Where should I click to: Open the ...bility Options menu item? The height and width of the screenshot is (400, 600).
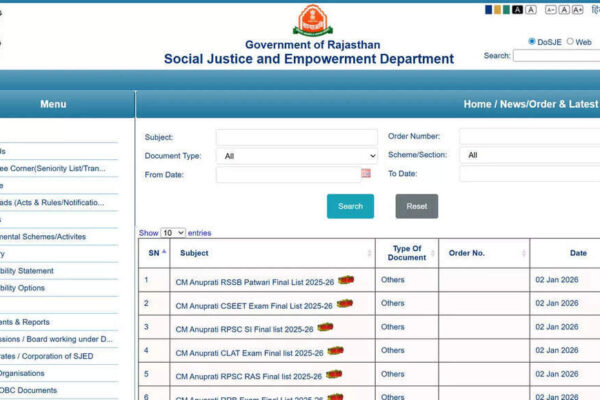point(22,288)
